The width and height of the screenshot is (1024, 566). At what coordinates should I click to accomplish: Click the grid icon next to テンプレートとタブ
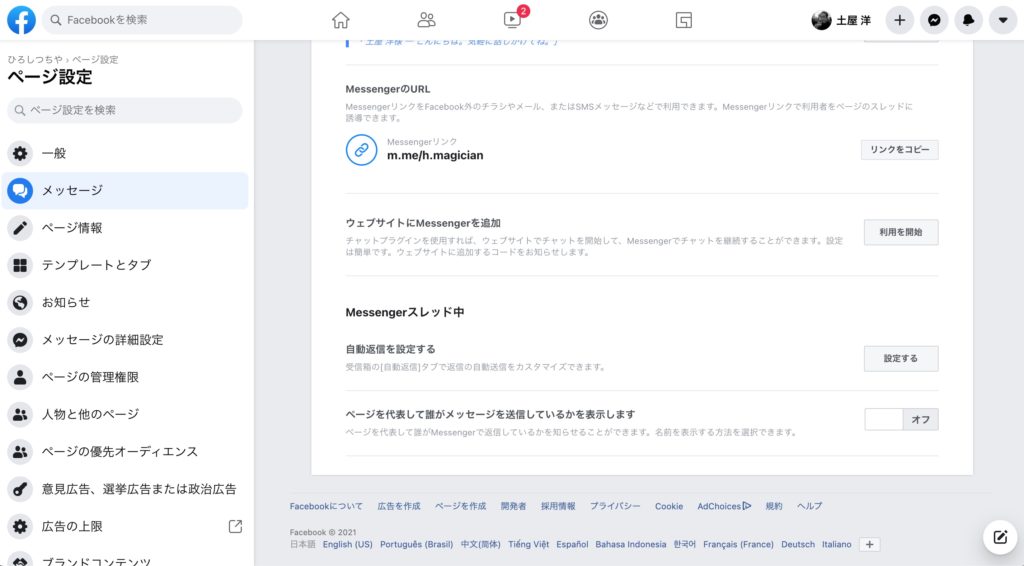(20, 265)
